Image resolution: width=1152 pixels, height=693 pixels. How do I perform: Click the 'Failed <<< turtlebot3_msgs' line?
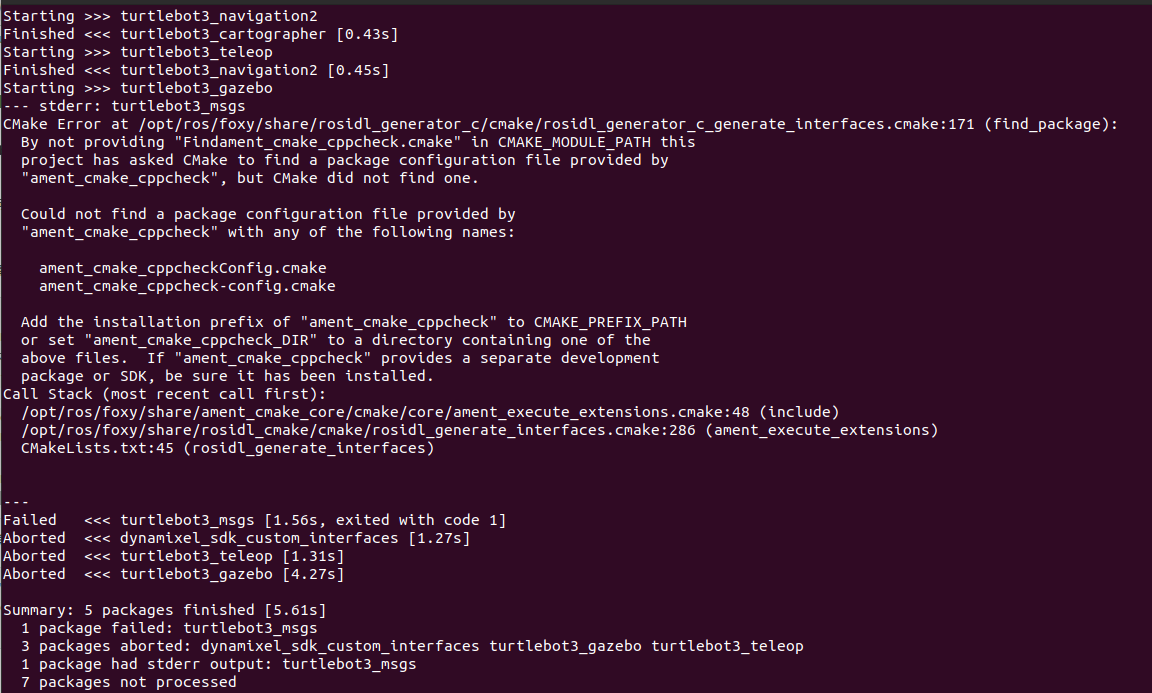tap(255, 520)
